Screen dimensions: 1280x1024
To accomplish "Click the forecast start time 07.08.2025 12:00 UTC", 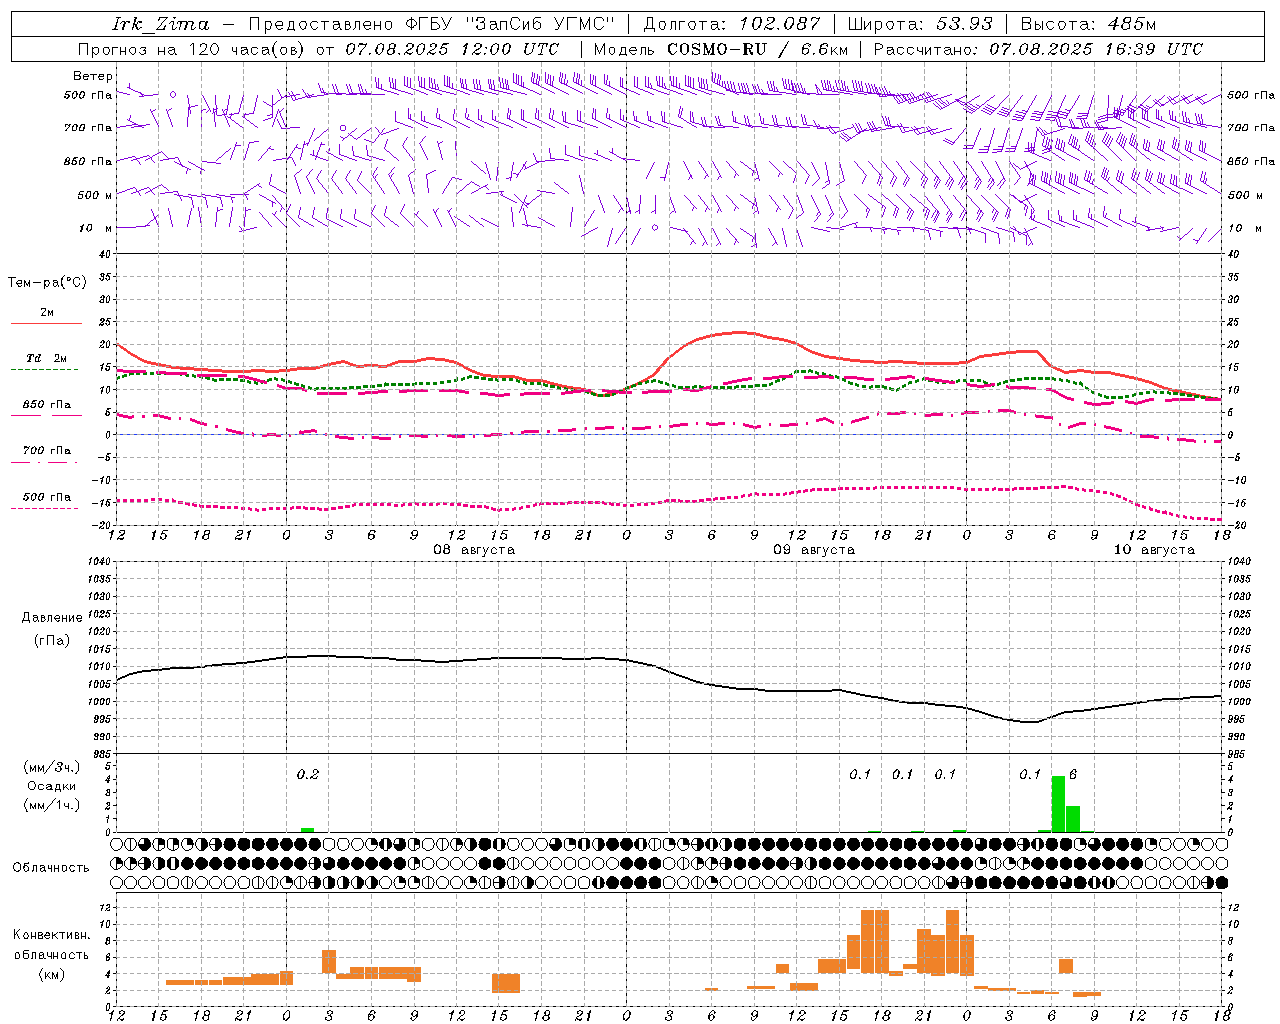I will [452, 49].
